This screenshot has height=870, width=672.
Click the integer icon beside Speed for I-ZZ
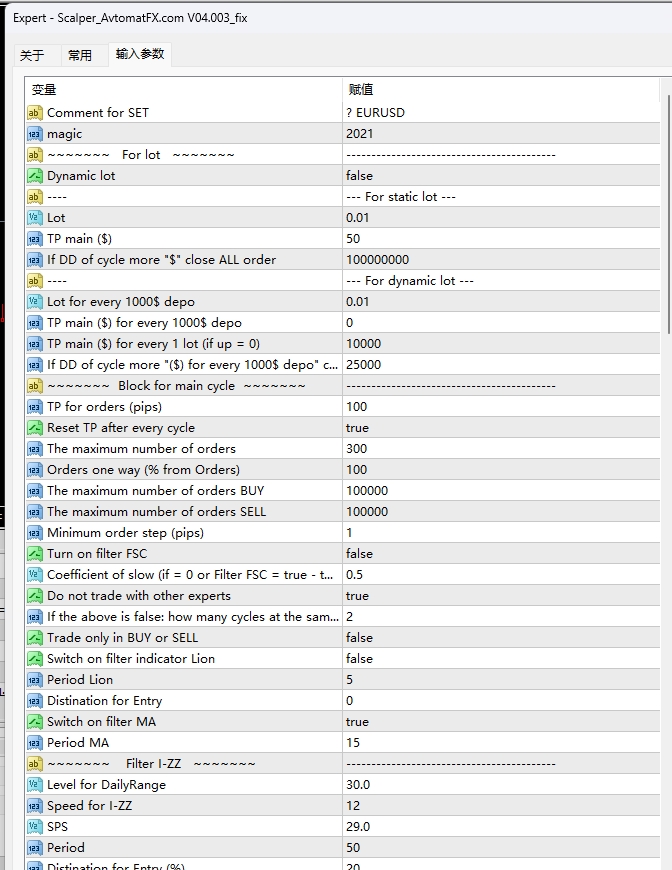[34, 806]
